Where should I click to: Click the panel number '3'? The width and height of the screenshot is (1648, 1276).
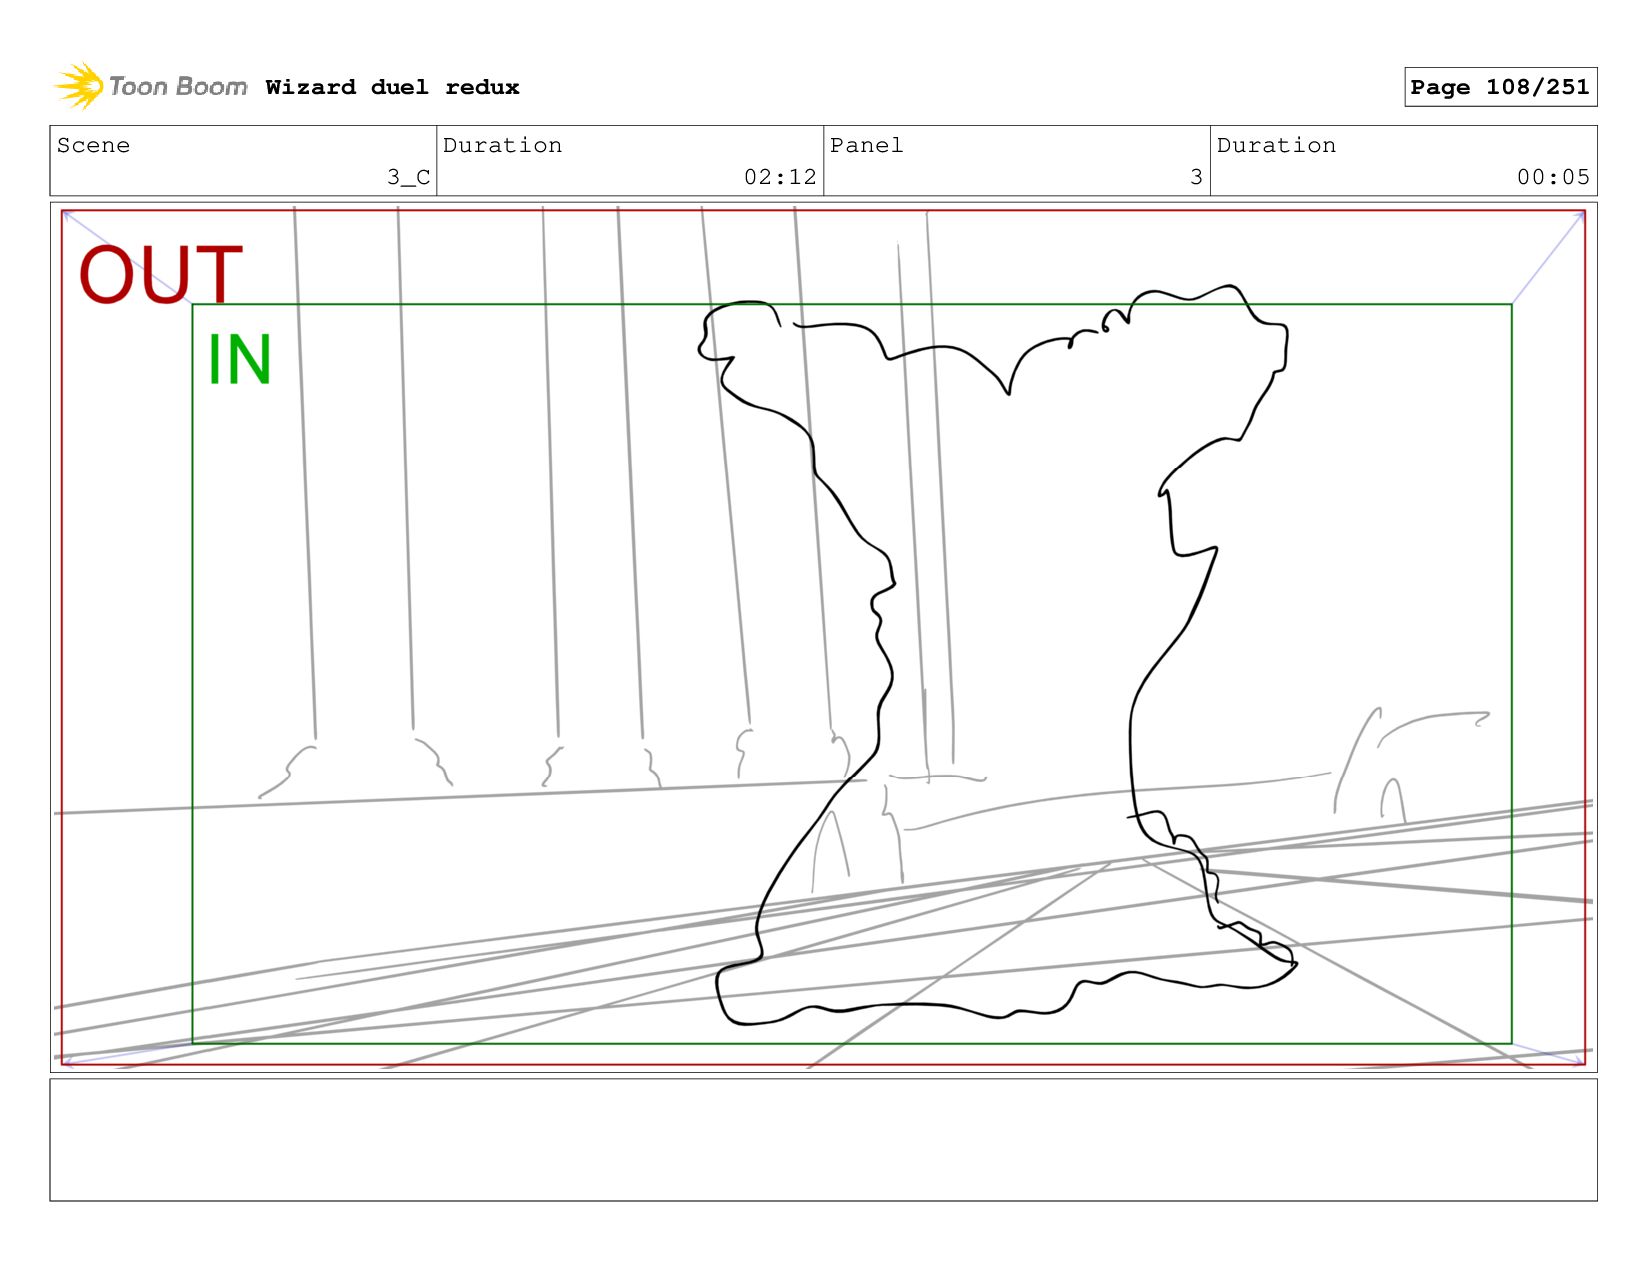[x=1196, y=177]
